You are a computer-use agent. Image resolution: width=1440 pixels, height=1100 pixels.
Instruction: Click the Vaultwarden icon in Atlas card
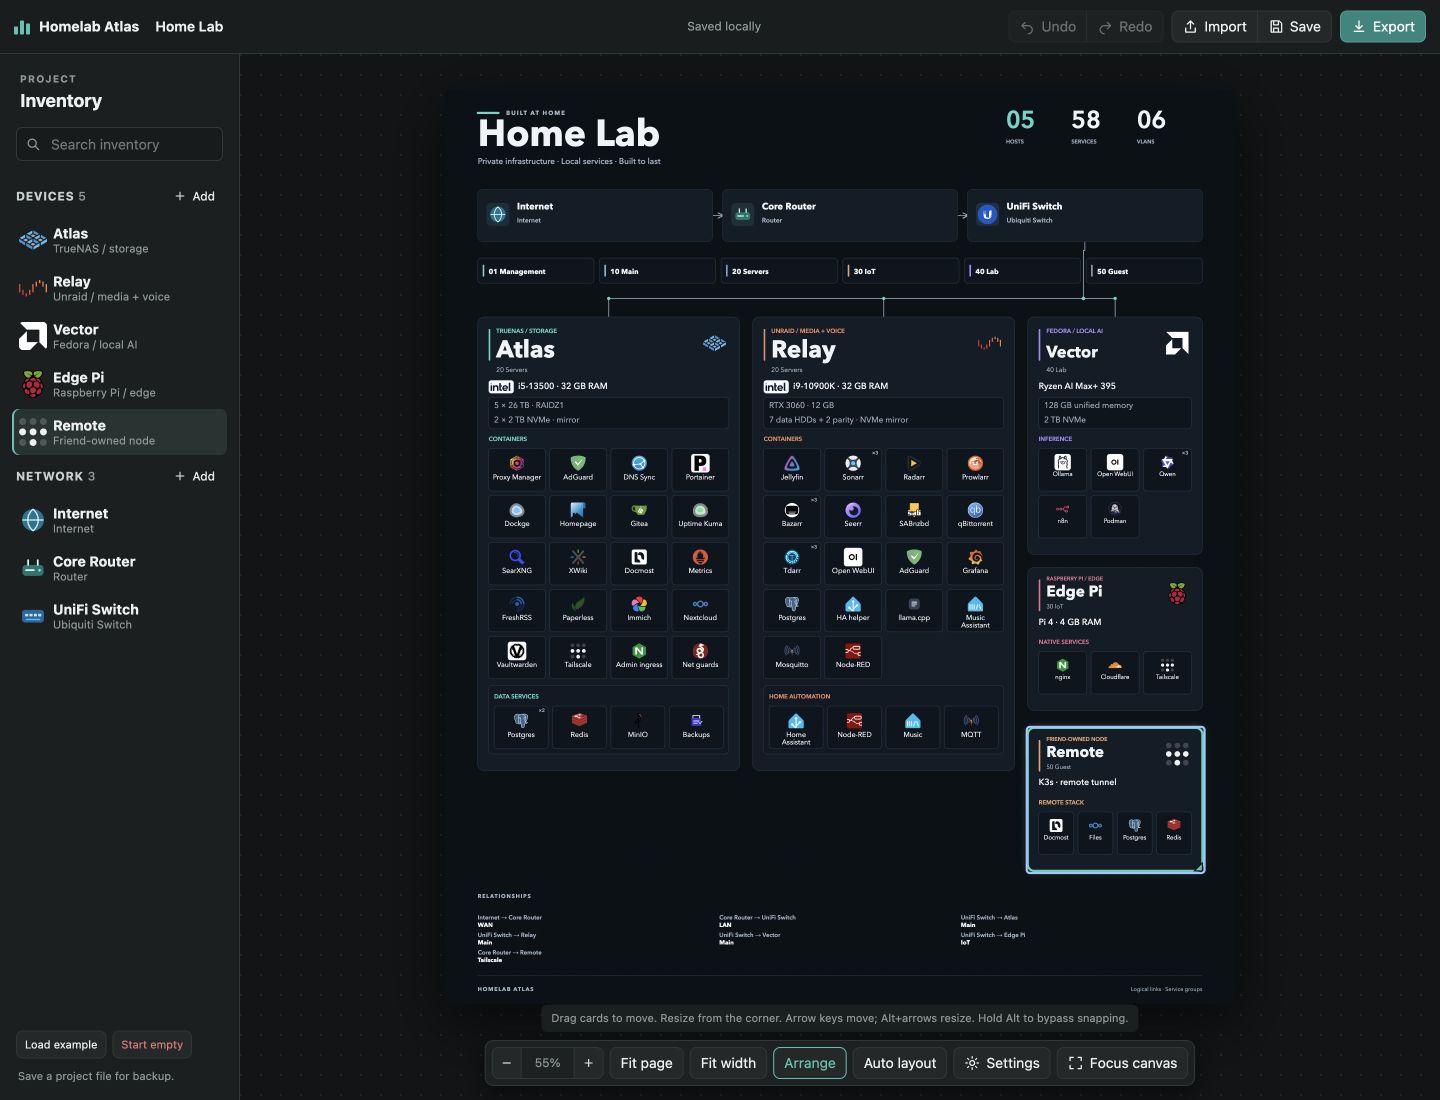tap(517, 651)
